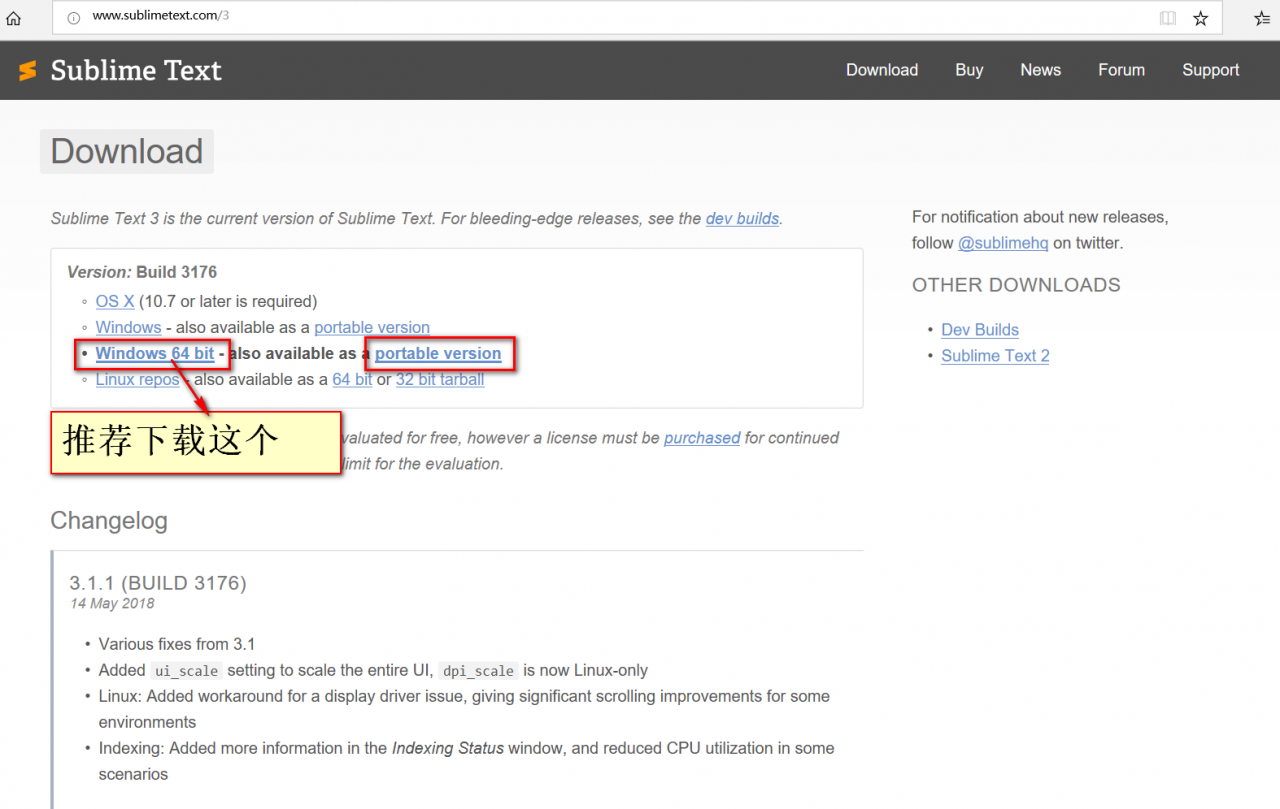
Task: Download the Linux 64 bit tarball
Action: point(352,379)
